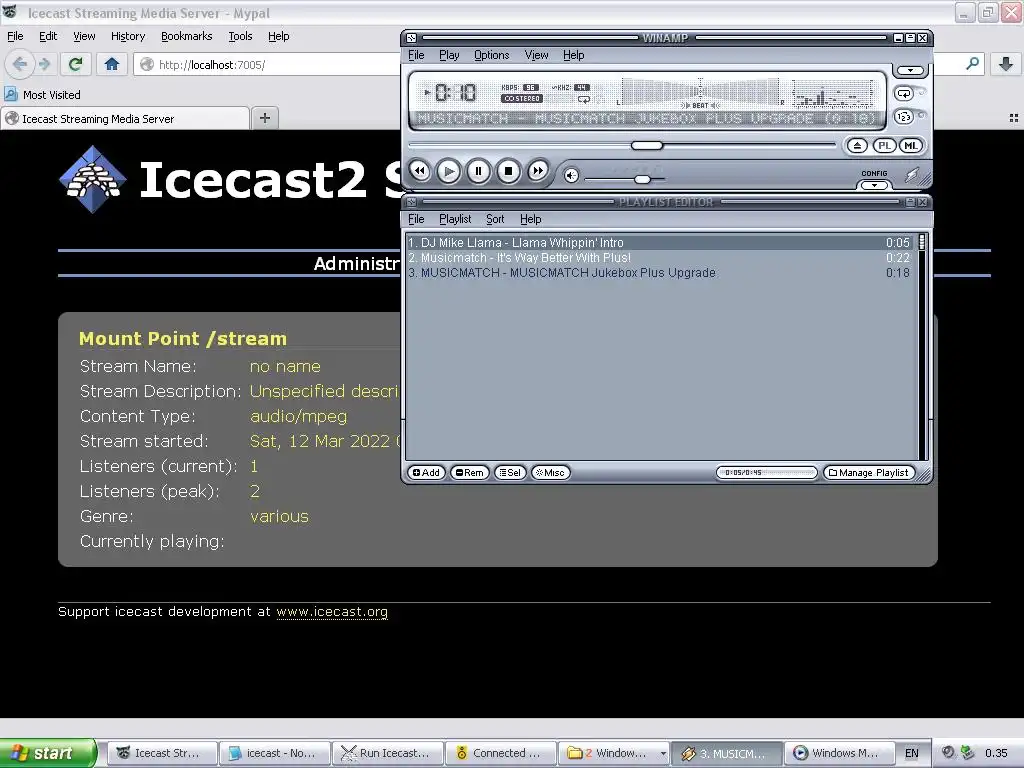1024x768 pixels.
Task: Pause Winamp playback
Action: point(479,171)
